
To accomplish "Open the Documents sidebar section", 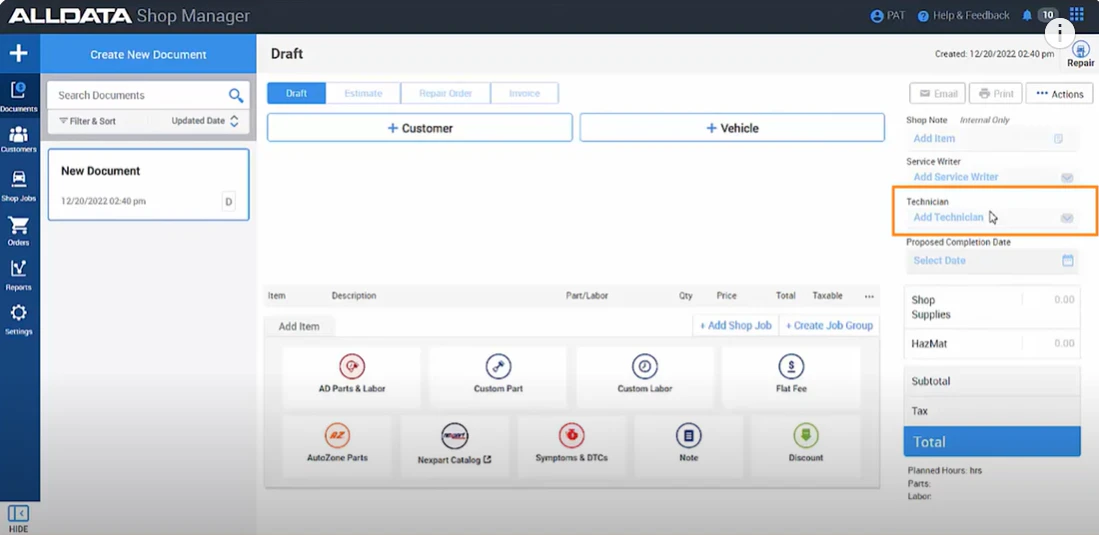I will (19, 97).
